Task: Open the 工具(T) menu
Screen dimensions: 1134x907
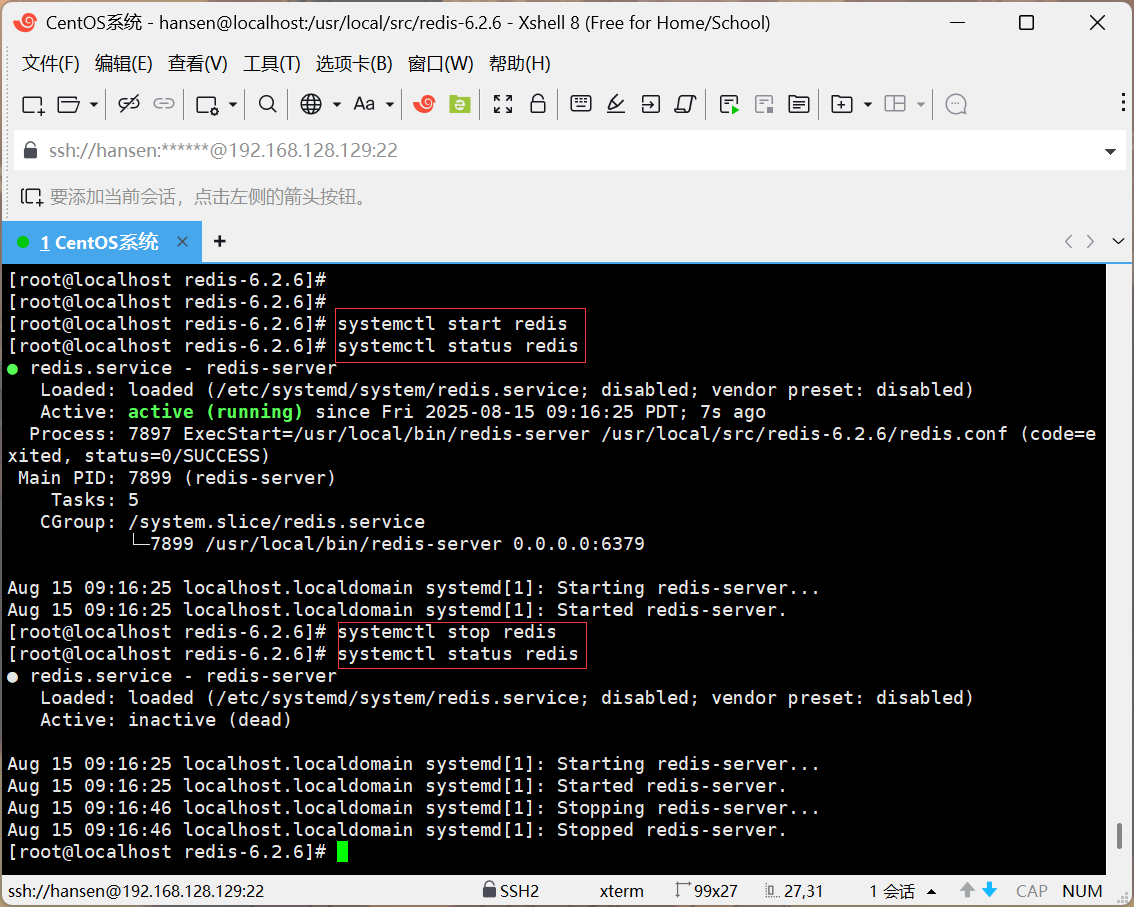Action: (271, 64)
